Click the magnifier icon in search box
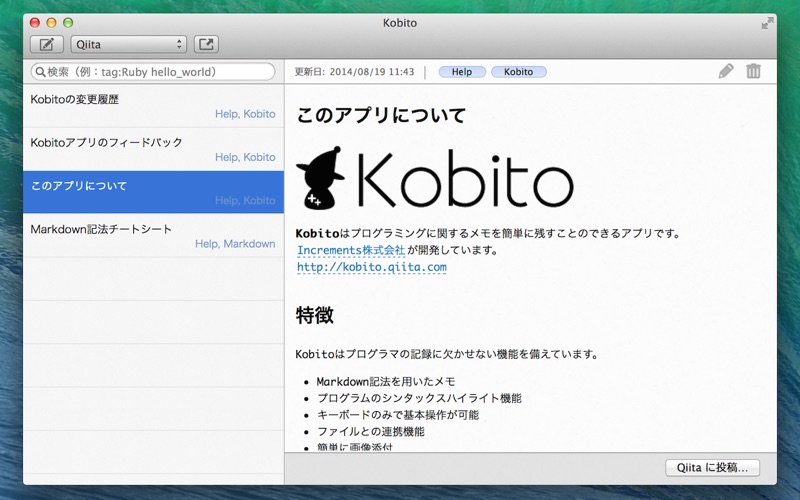 point(40,72)
